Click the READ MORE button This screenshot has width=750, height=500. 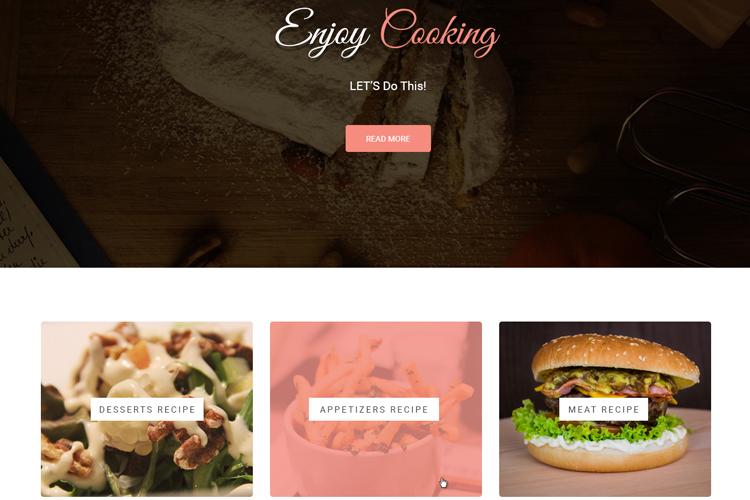coord(388,139)
